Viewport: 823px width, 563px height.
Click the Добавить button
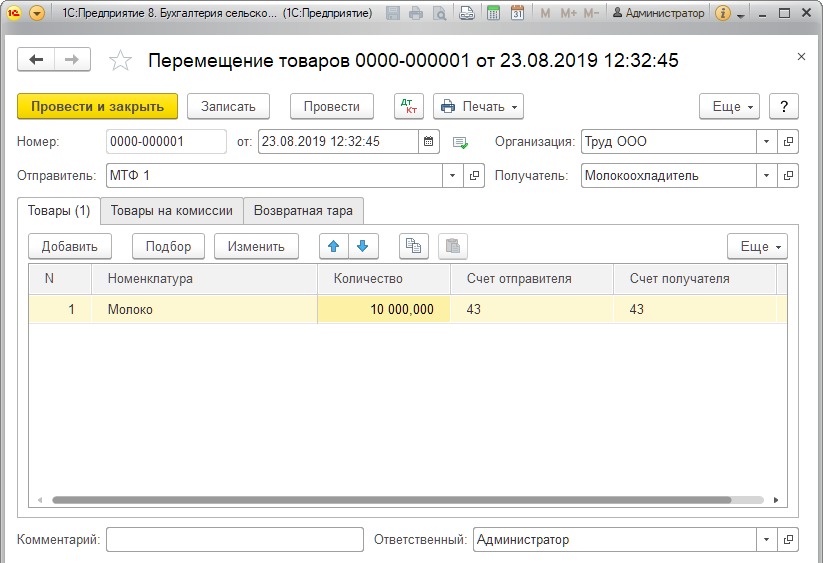[x=70, y=247]
